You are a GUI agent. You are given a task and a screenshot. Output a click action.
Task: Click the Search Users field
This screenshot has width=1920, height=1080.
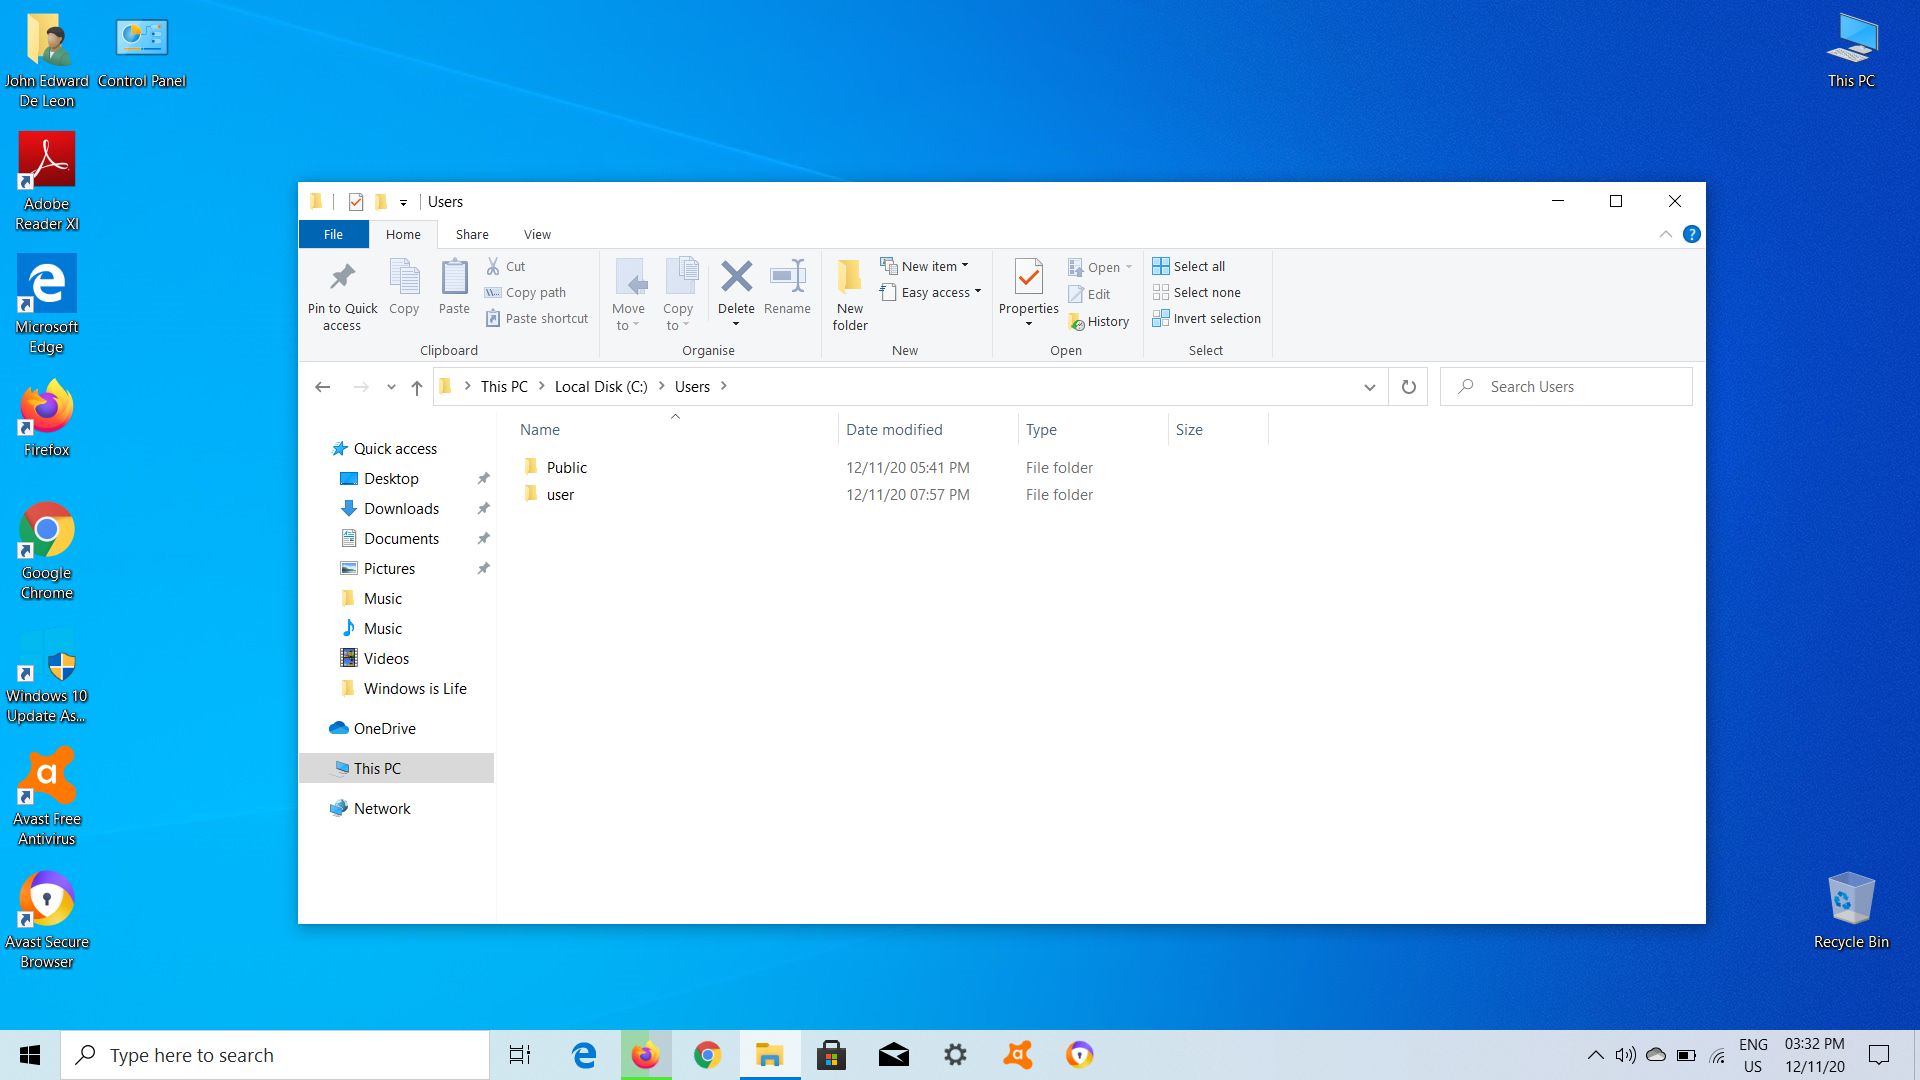coord(1566,387)
